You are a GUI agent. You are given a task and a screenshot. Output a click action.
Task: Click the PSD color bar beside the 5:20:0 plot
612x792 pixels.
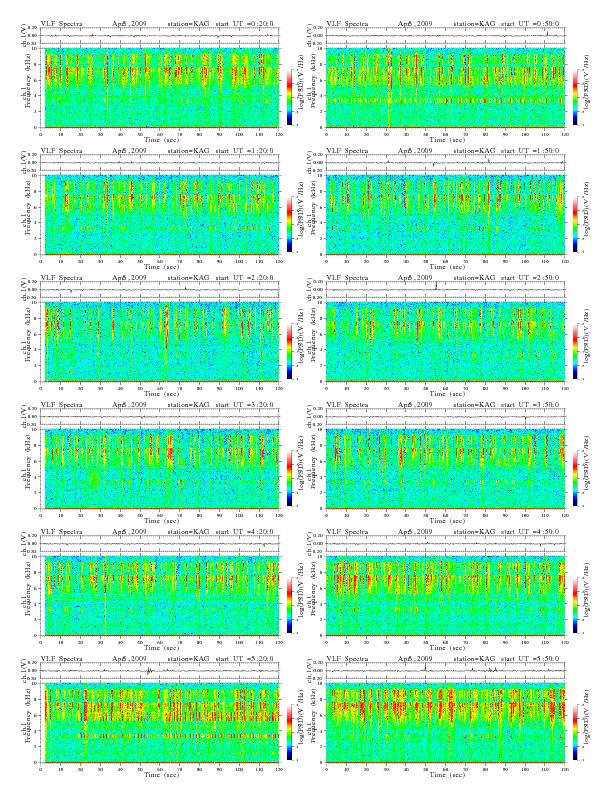click(289, 732)
